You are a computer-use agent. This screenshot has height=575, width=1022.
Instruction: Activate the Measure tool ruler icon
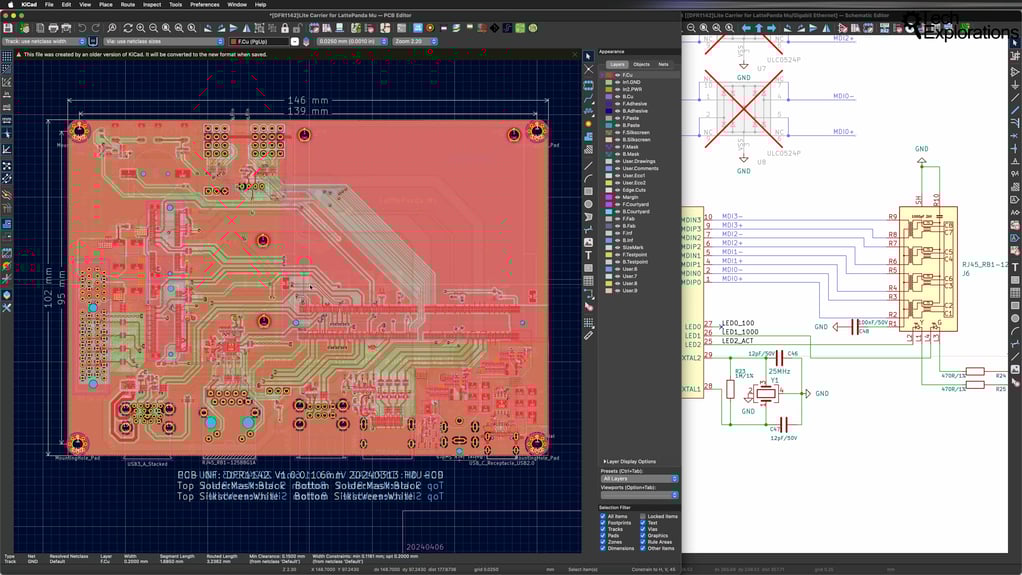tap(588, 335)
